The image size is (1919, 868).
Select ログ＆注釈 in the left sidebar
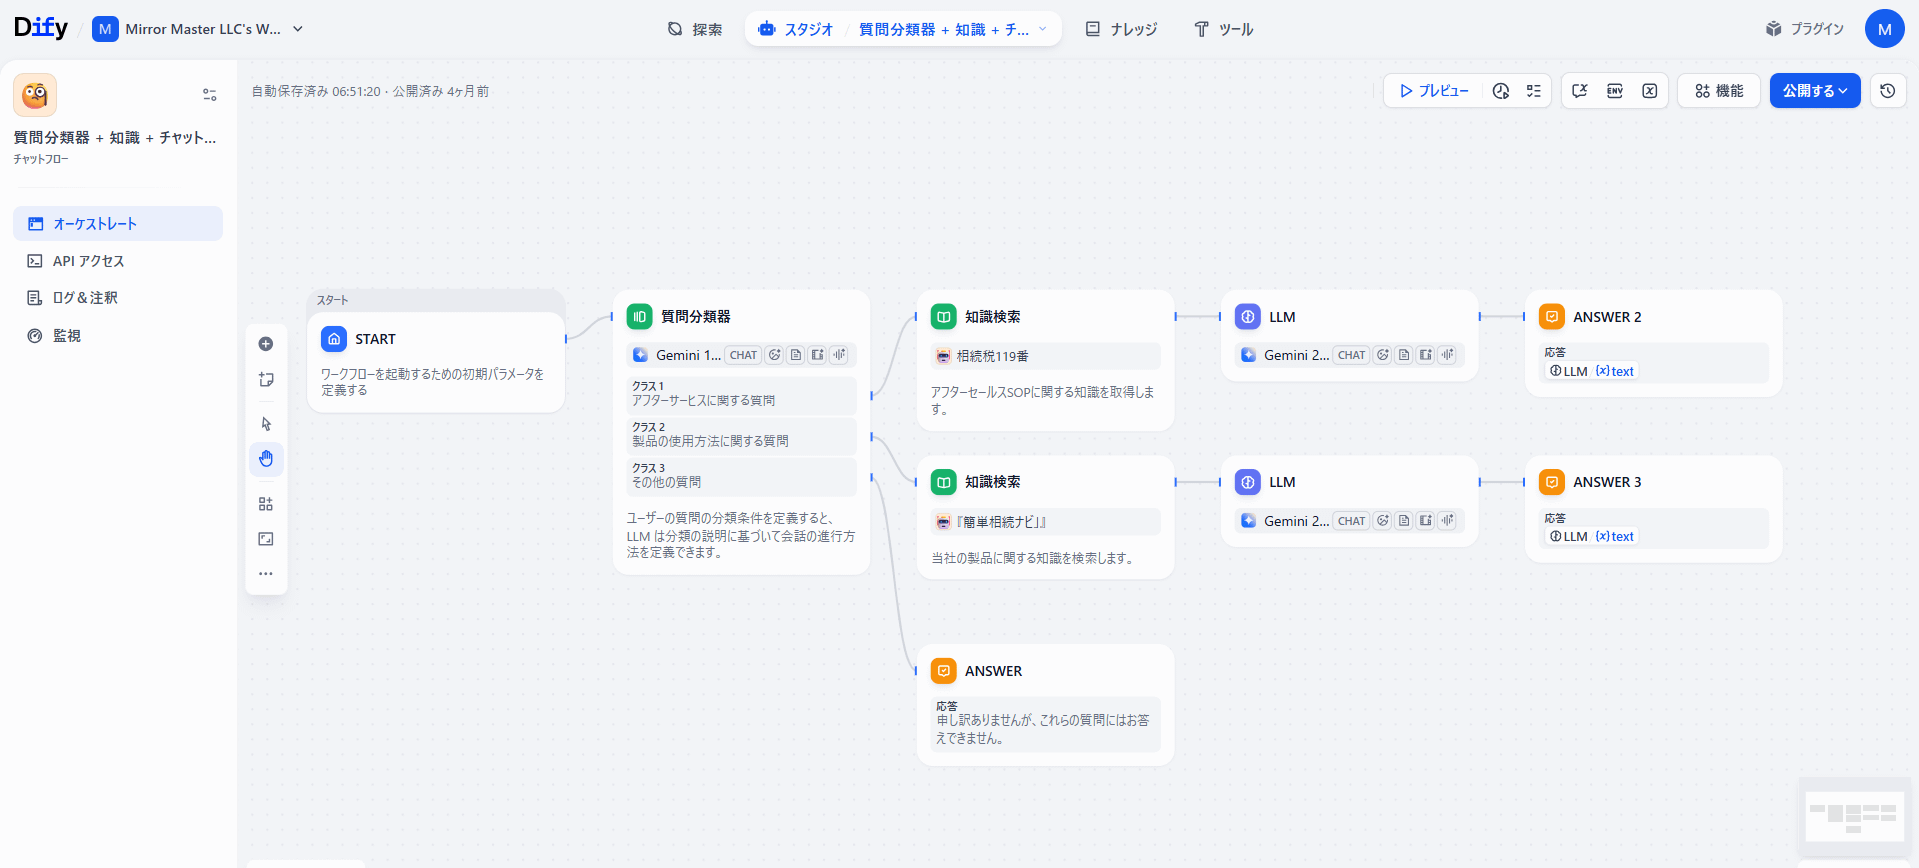(x=85, y=298)
